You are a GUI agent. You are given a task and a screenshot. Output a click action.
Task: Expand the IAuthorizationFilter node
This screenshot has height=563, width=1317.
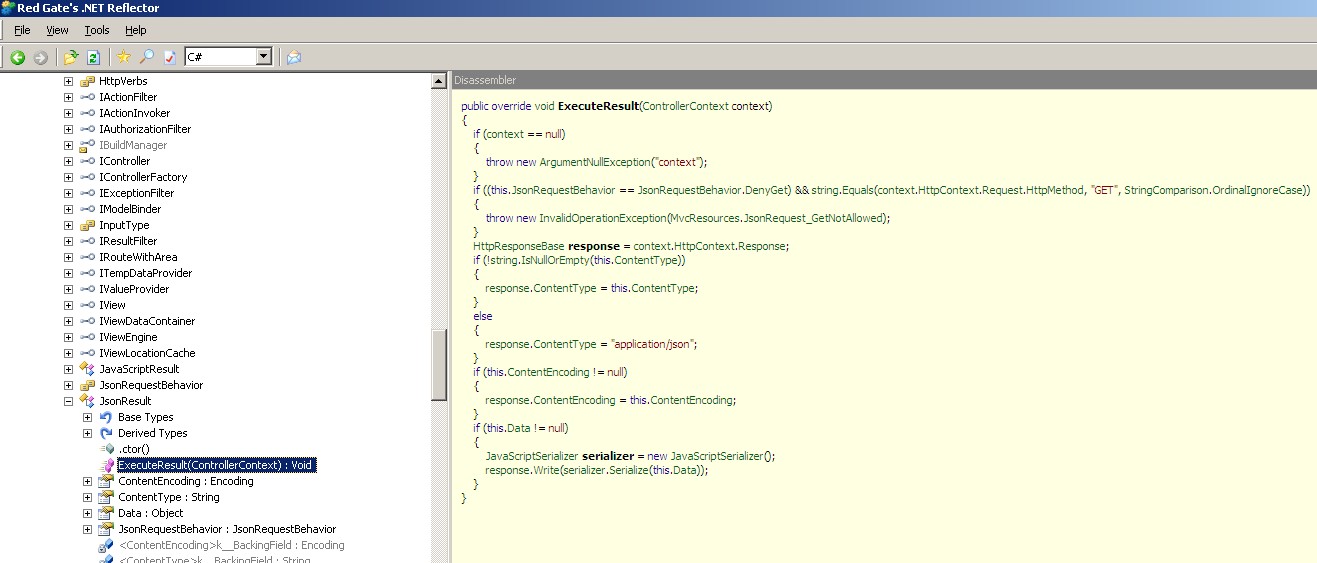[x=68, y=129]
